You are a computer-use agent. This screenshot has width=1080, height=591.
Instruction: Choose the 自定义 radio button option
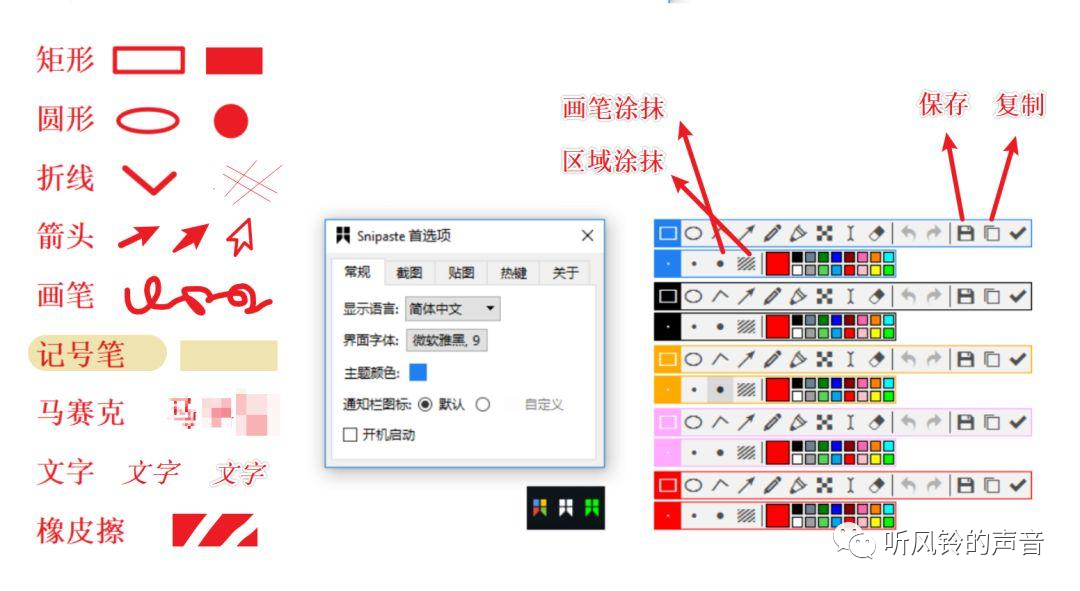[x=483, y=404]
